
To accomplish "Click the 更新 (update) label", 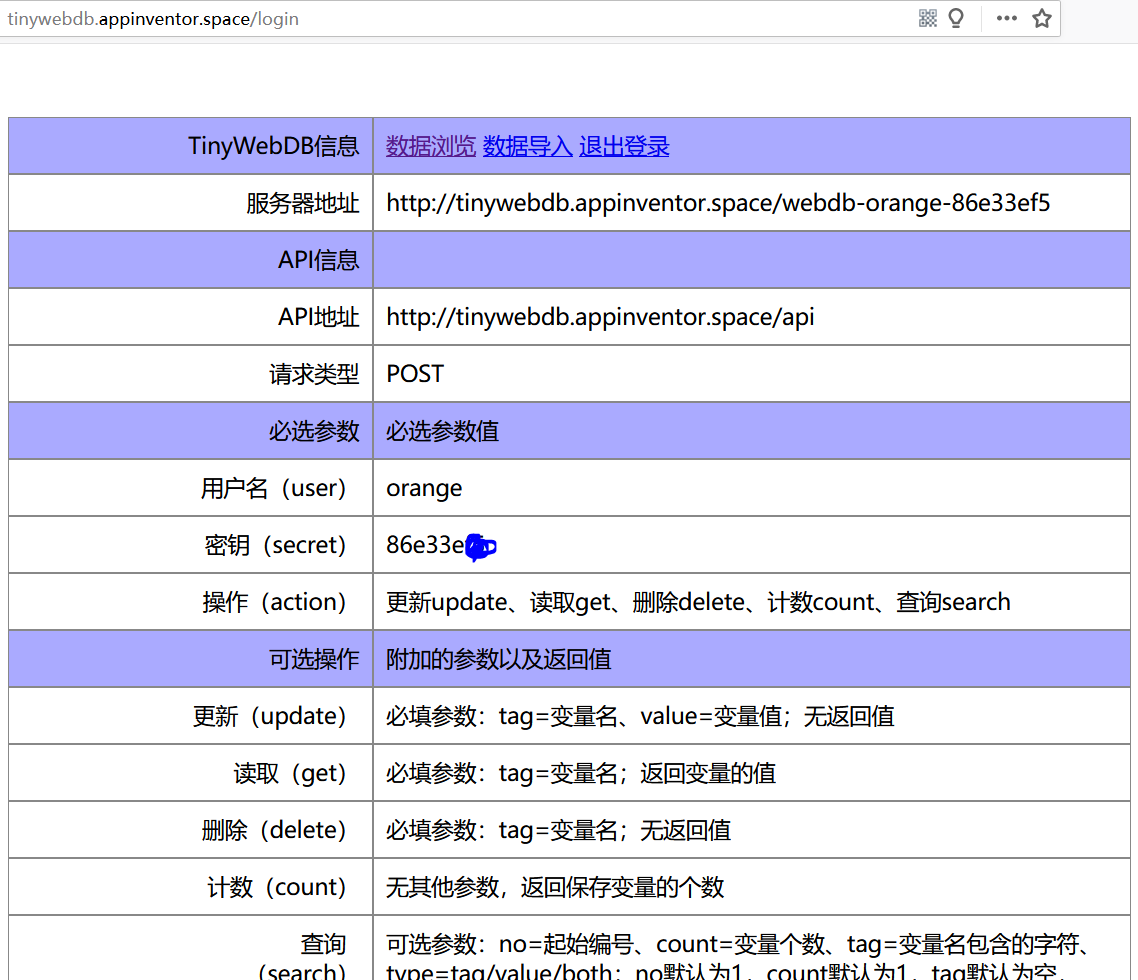I will tap(269, 716).
